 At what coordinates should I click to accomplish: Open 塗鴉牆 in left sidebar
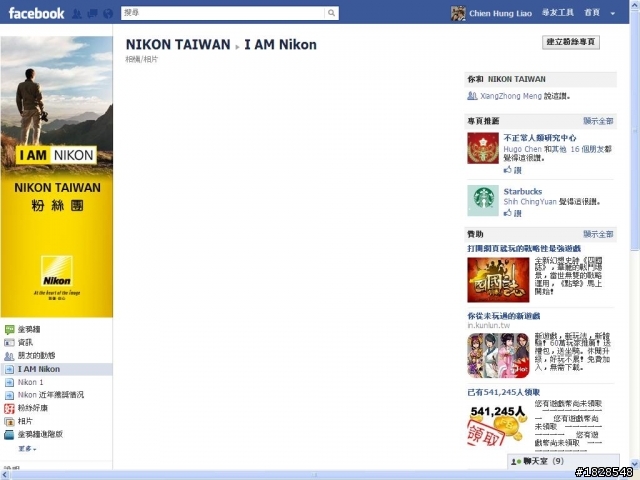click(x=29, y=329)
